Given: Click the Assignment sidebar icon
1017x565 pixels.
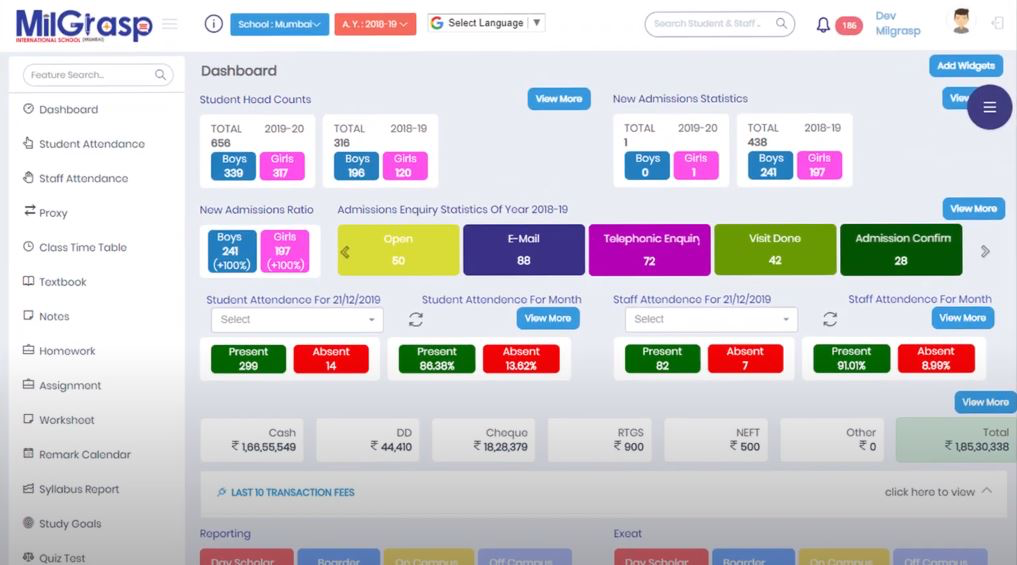Looking at the screenshot, I should pos(29,384).
